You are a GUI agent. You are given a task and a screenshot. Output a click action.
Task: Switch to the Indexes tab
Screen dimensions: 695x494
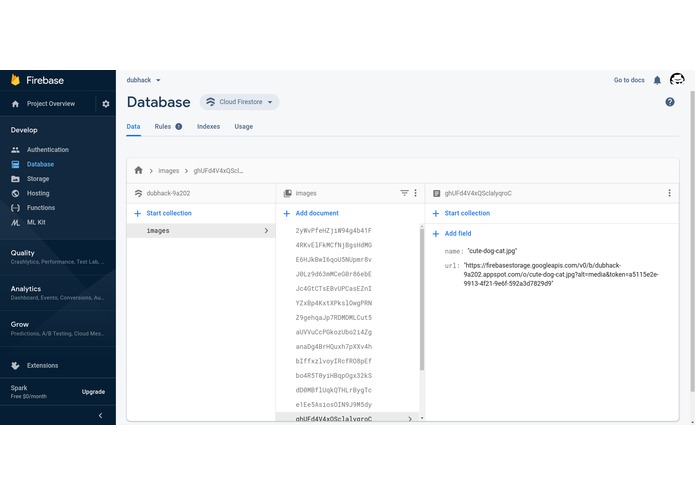(208, 127)
